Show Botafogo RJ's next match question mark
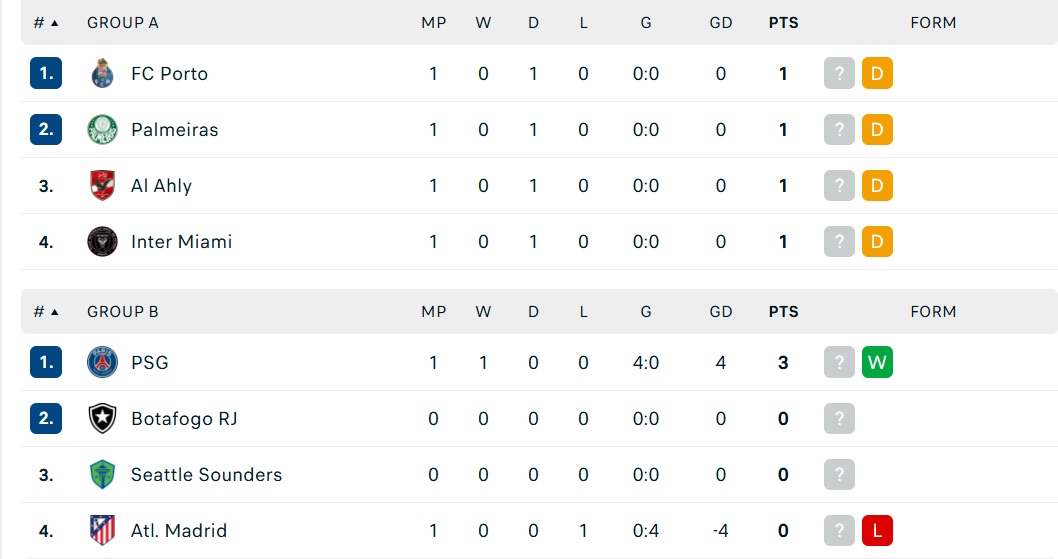 [839, 419]
